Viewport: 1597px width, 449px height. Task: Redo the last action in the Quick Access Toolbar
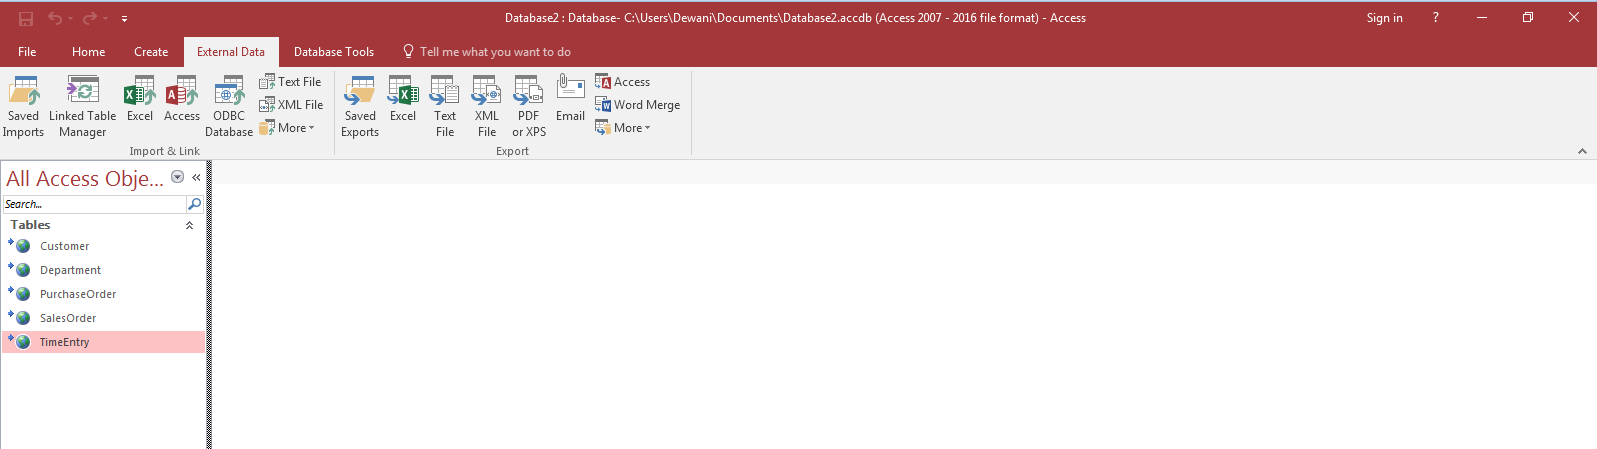point(90,18)
